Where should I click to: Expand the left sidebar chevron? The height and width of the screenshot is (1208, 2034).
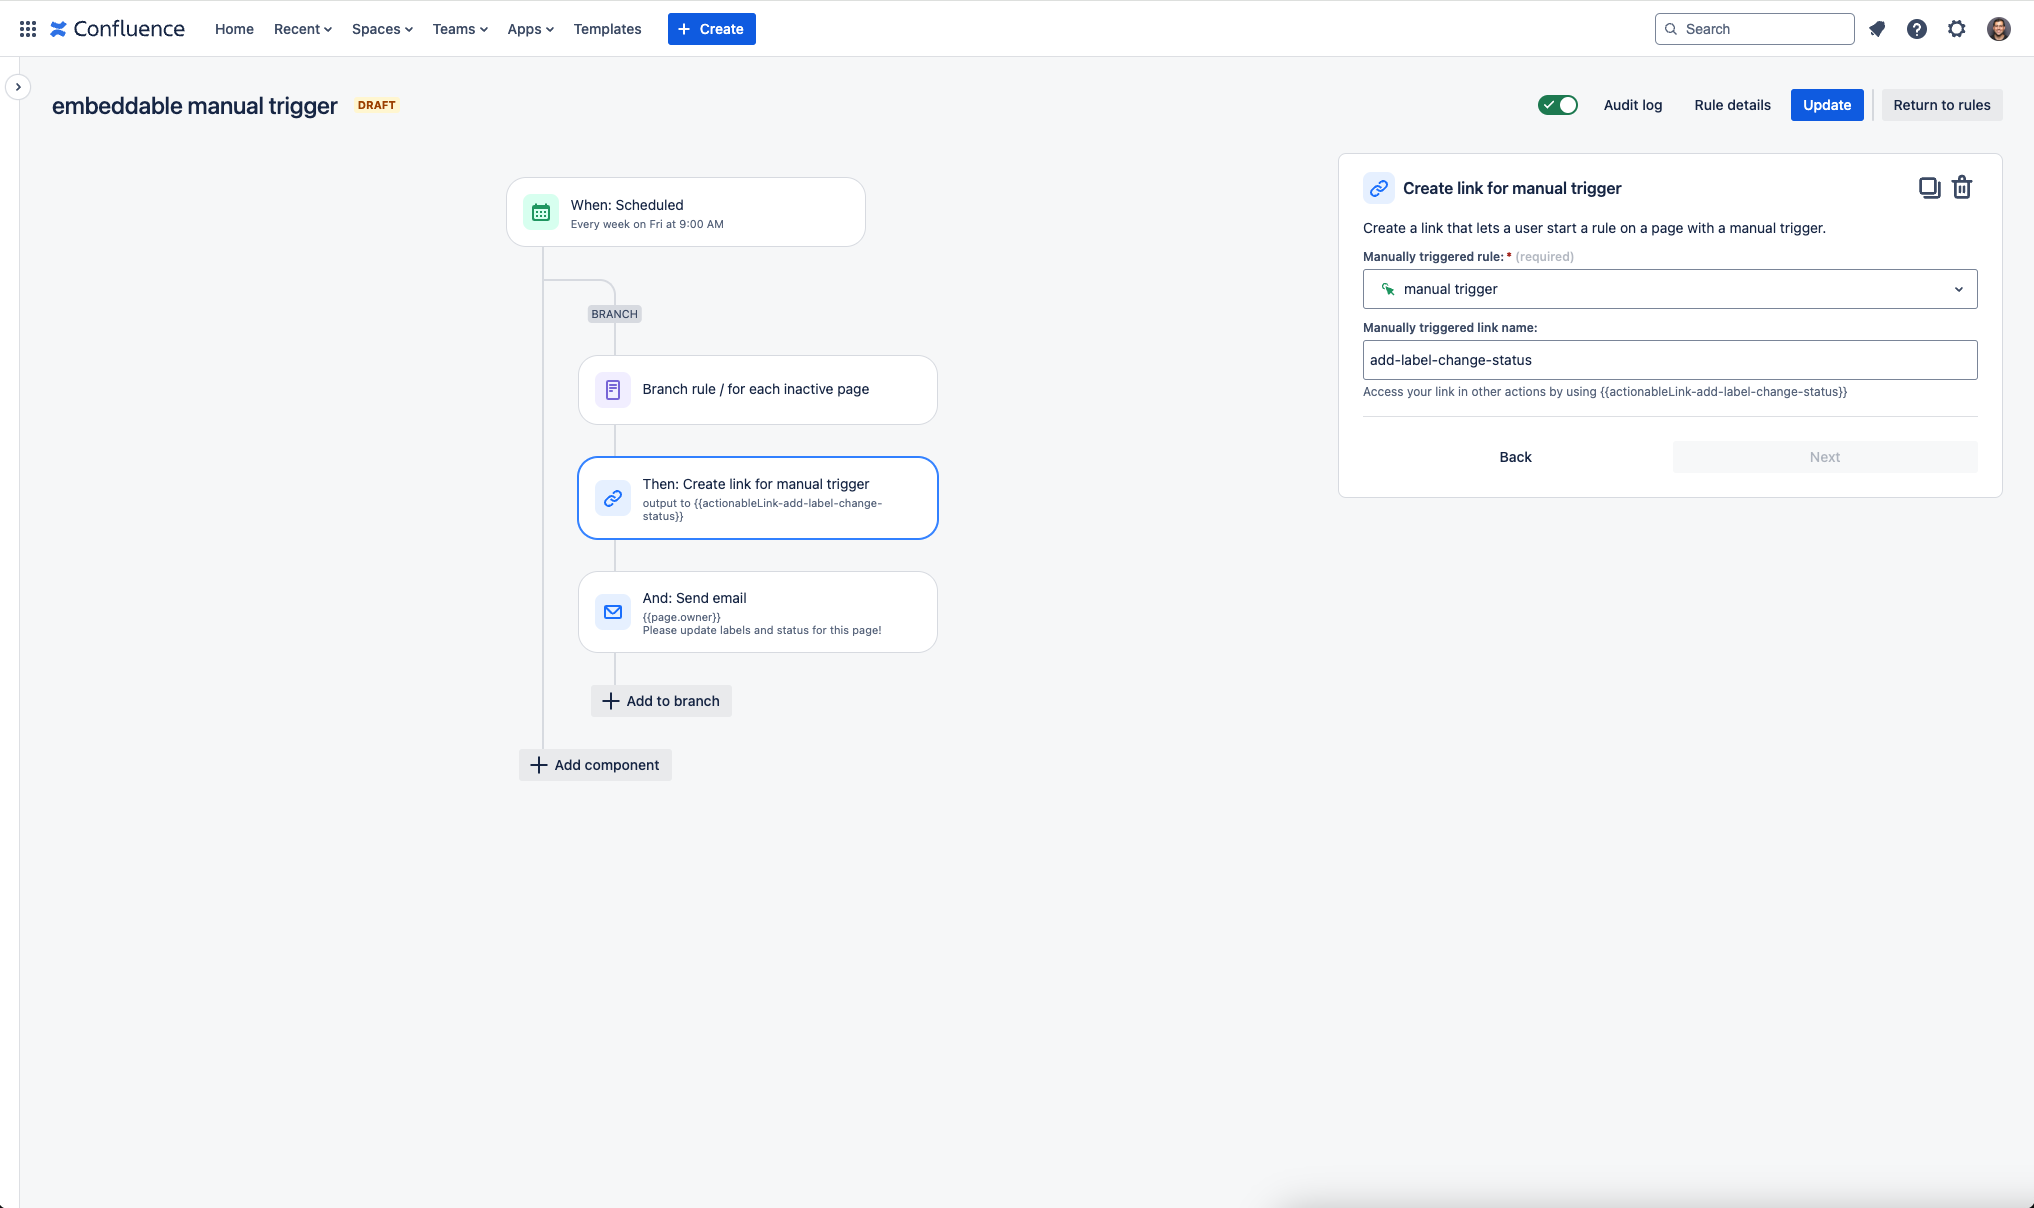(18, 87)
